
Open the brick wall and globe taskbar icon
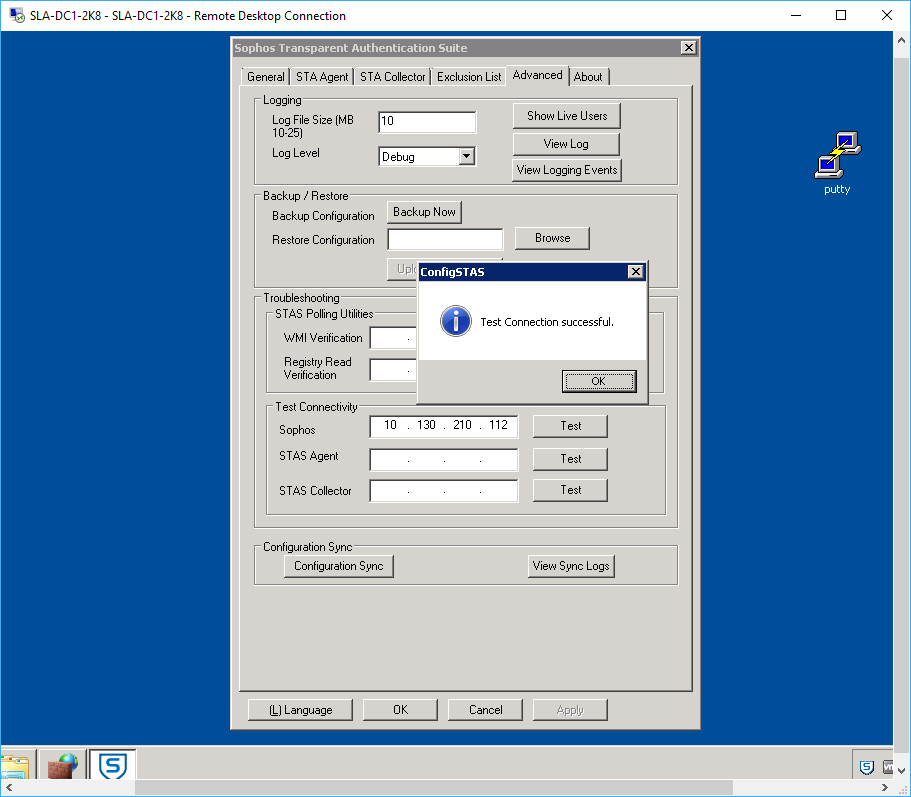coord(63,766)
